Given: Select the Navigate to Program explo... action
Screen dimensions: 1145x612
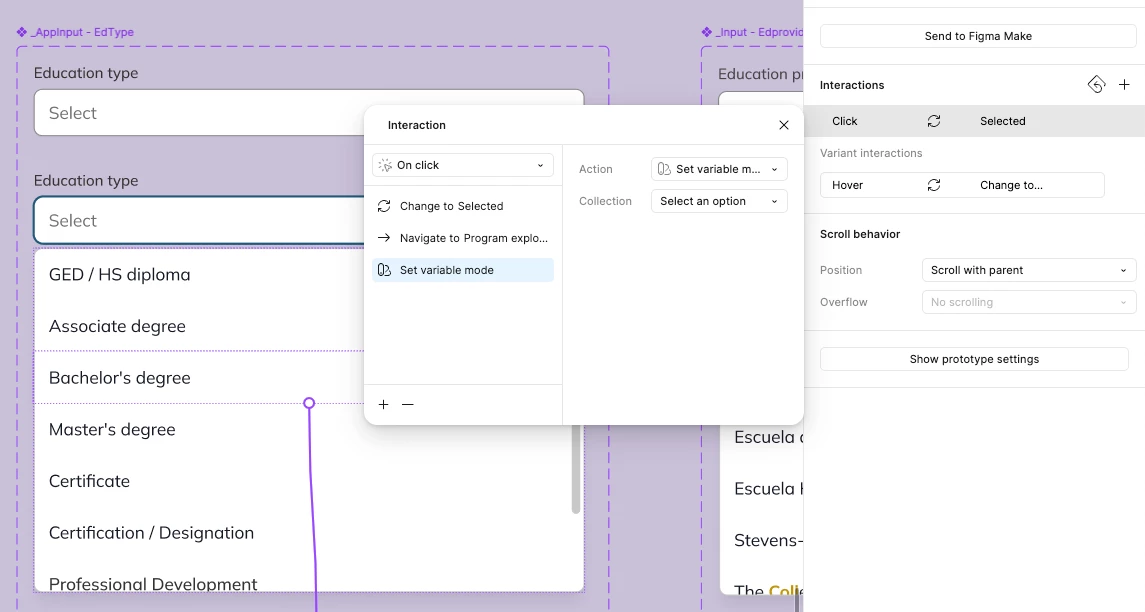Looking at the screenshot, I should pyautogui.click(x=462, y=238).
